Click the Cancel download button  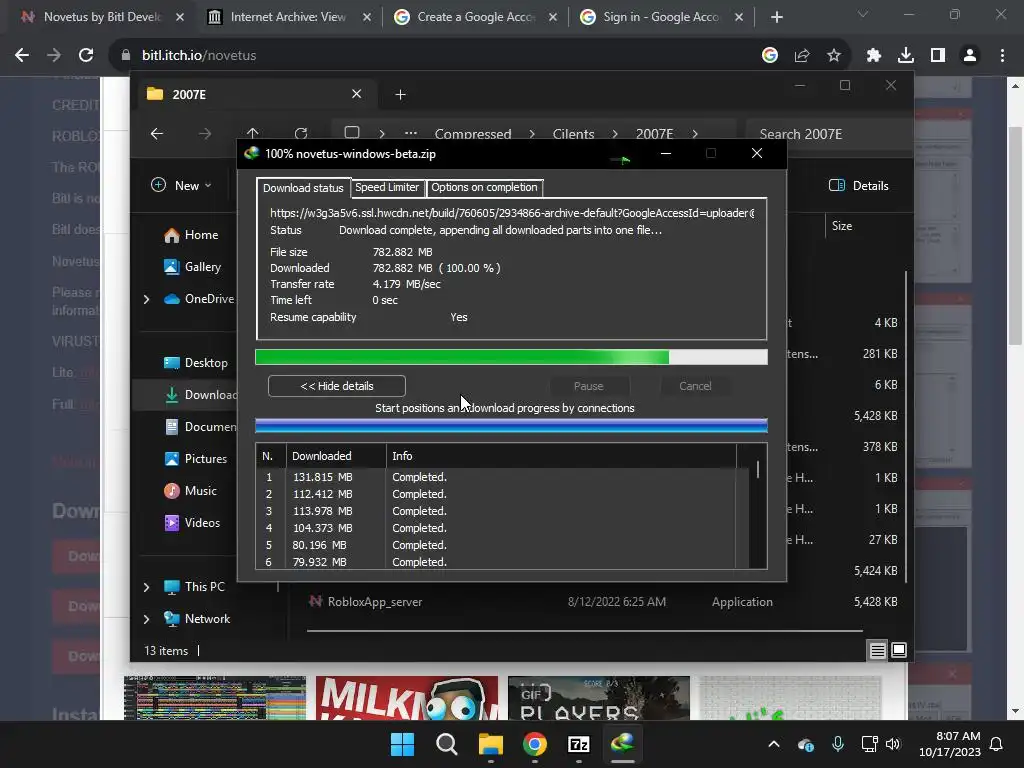point(695,386)
